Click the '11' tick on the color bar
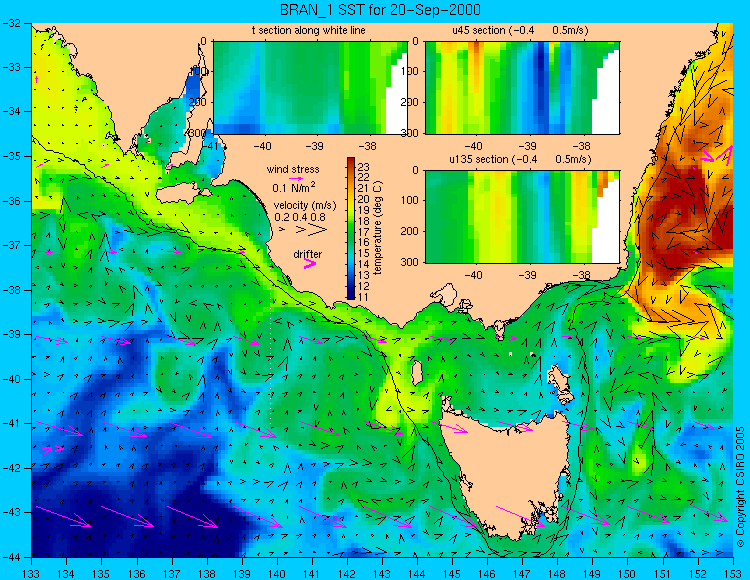This screenshot has width=750, height=580. click(364, 296)
